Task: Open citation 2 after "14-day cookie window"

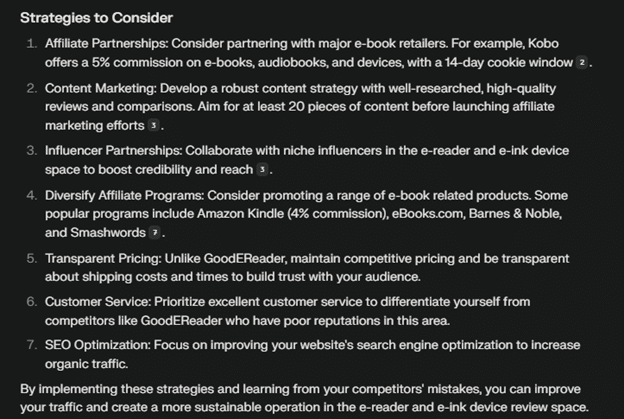Action: tap(583, 63)
